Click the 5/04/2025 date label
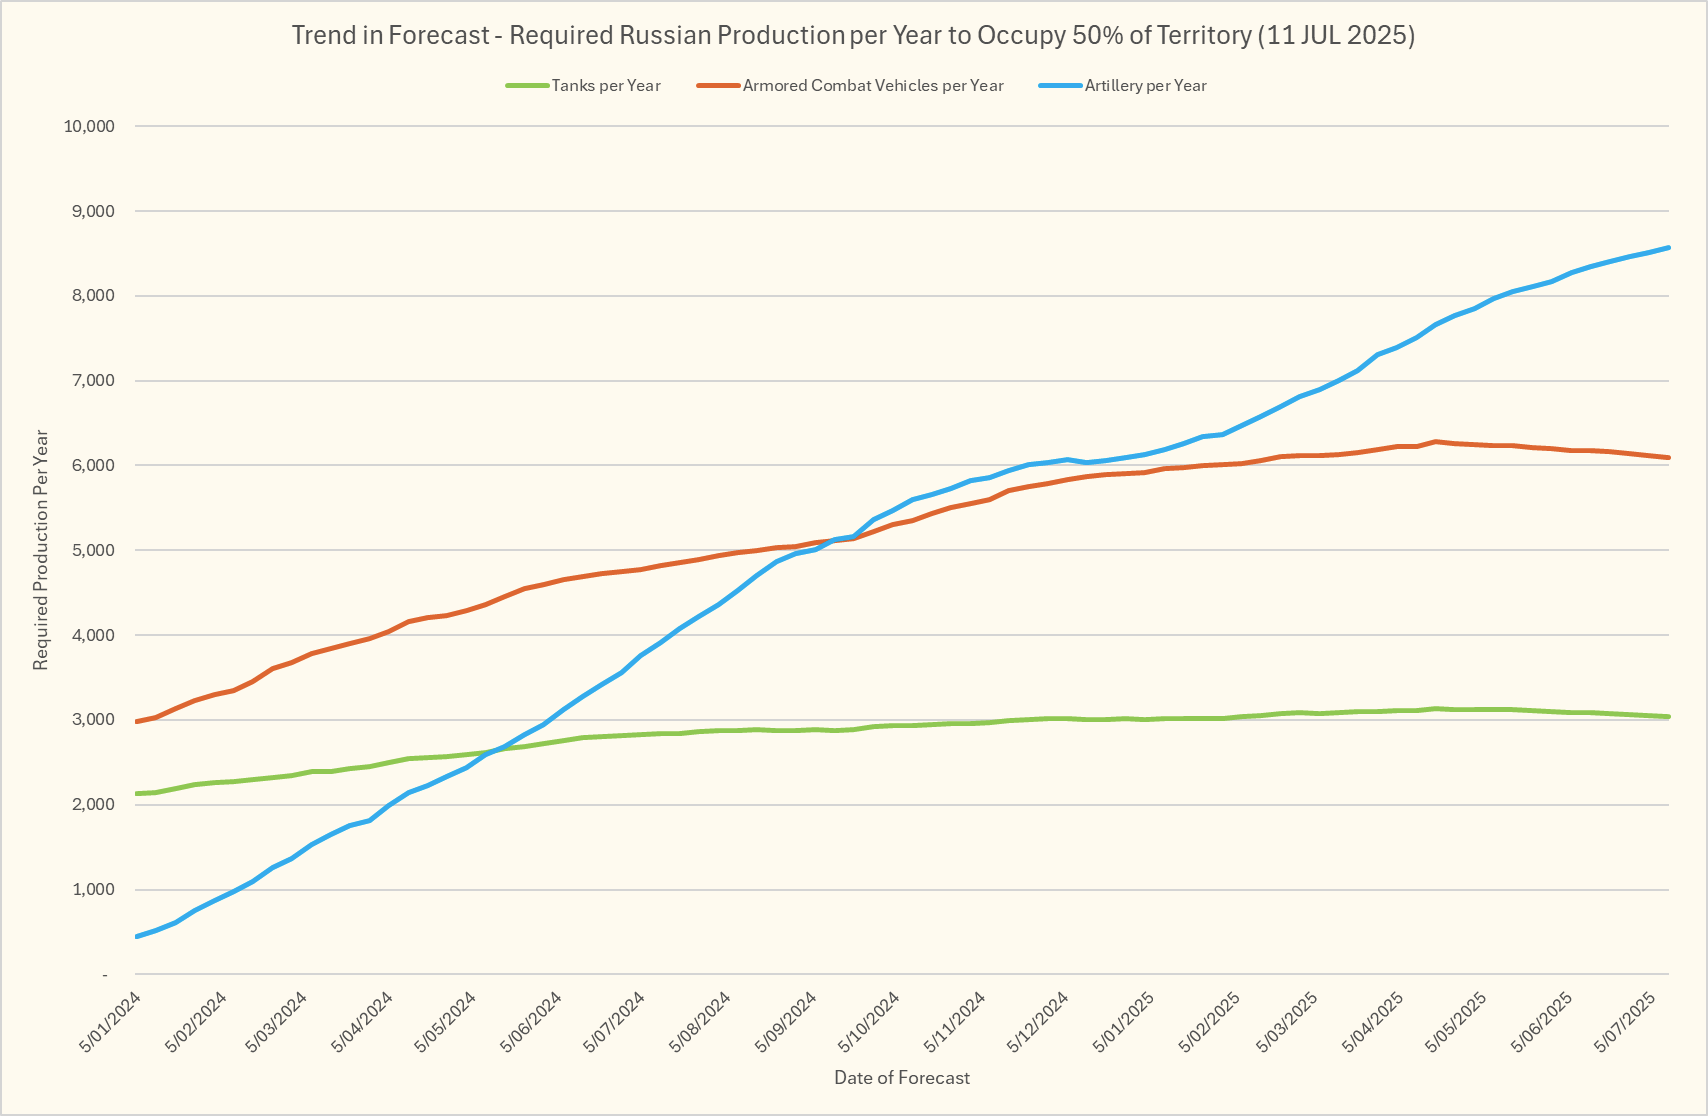Screen dimensions: 1708x1116 (x=1371, y=1021)
